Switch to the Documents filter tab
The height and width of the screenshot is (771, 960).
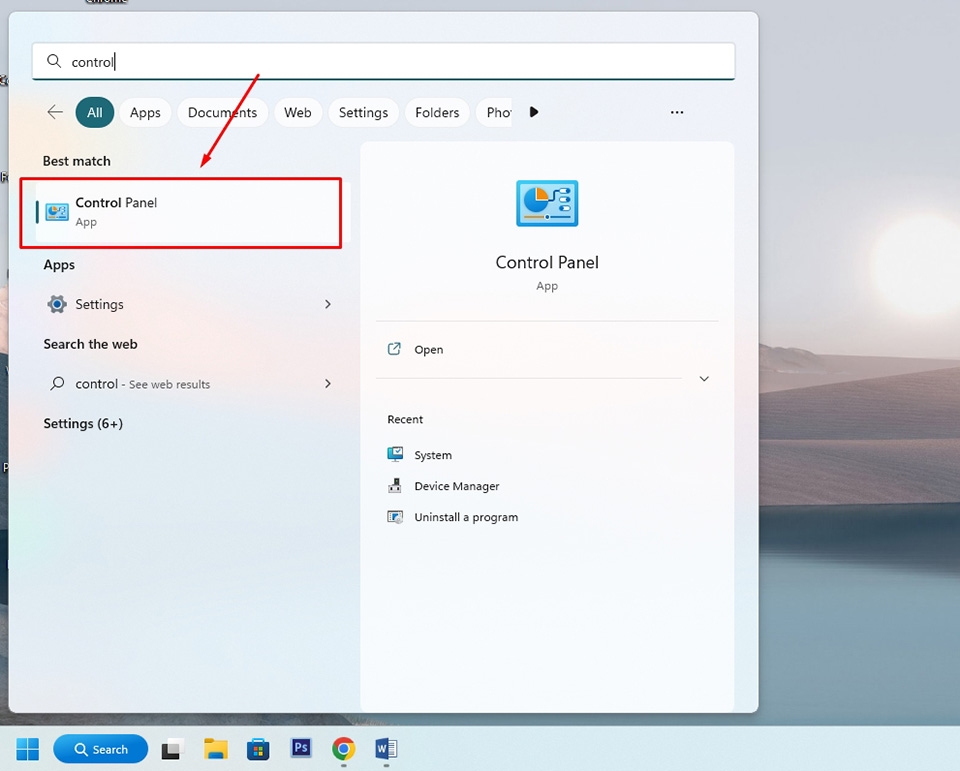point(221,112)
